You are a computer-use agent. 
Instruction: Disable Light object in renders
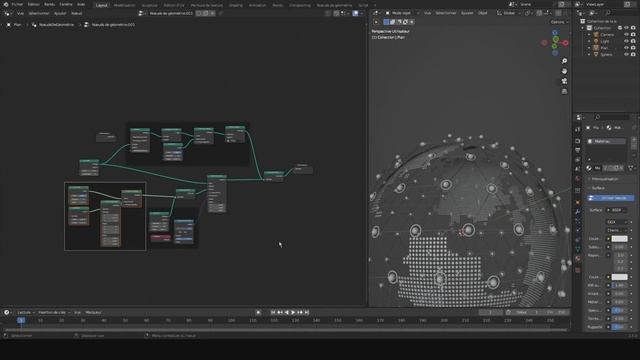633,41
